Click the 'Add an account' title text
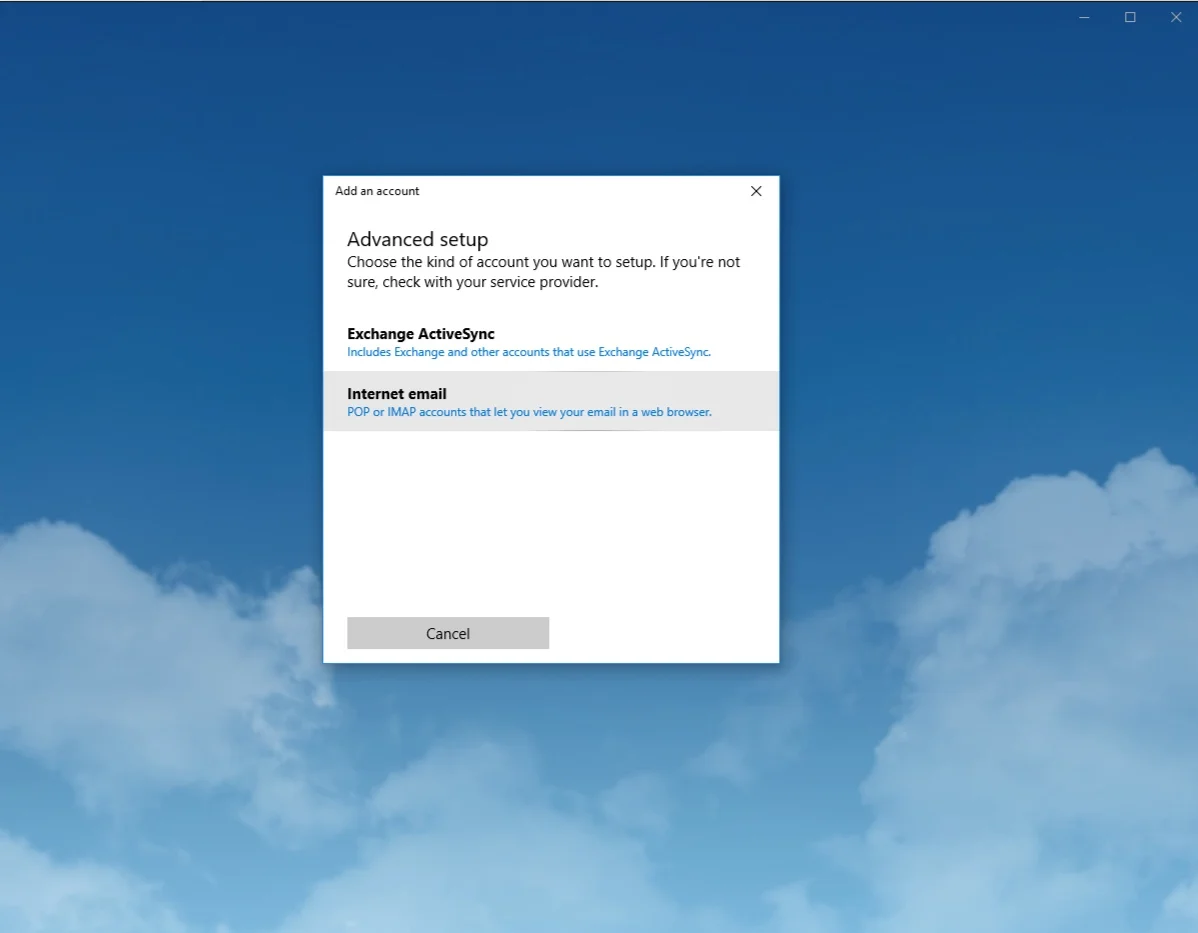 (377, 191)
